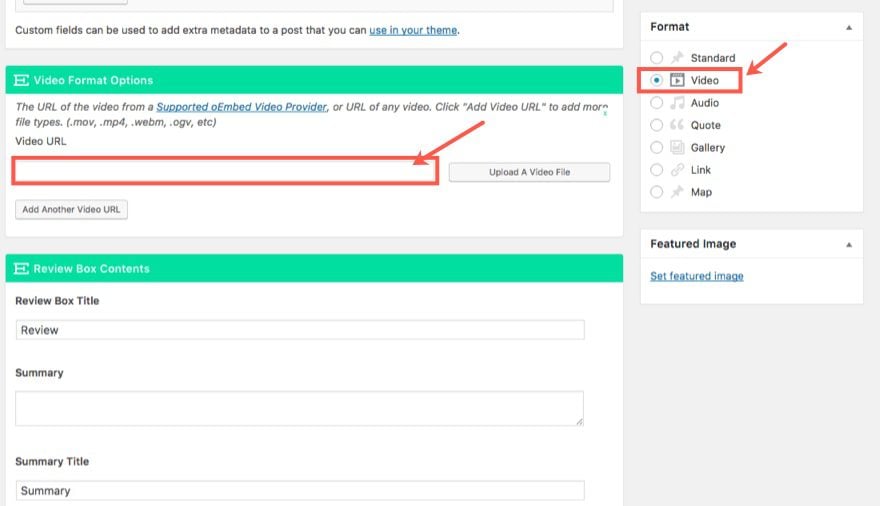Click the Add Another Video URL button
This screenshot has height=506, width=880.
point(71,209)
